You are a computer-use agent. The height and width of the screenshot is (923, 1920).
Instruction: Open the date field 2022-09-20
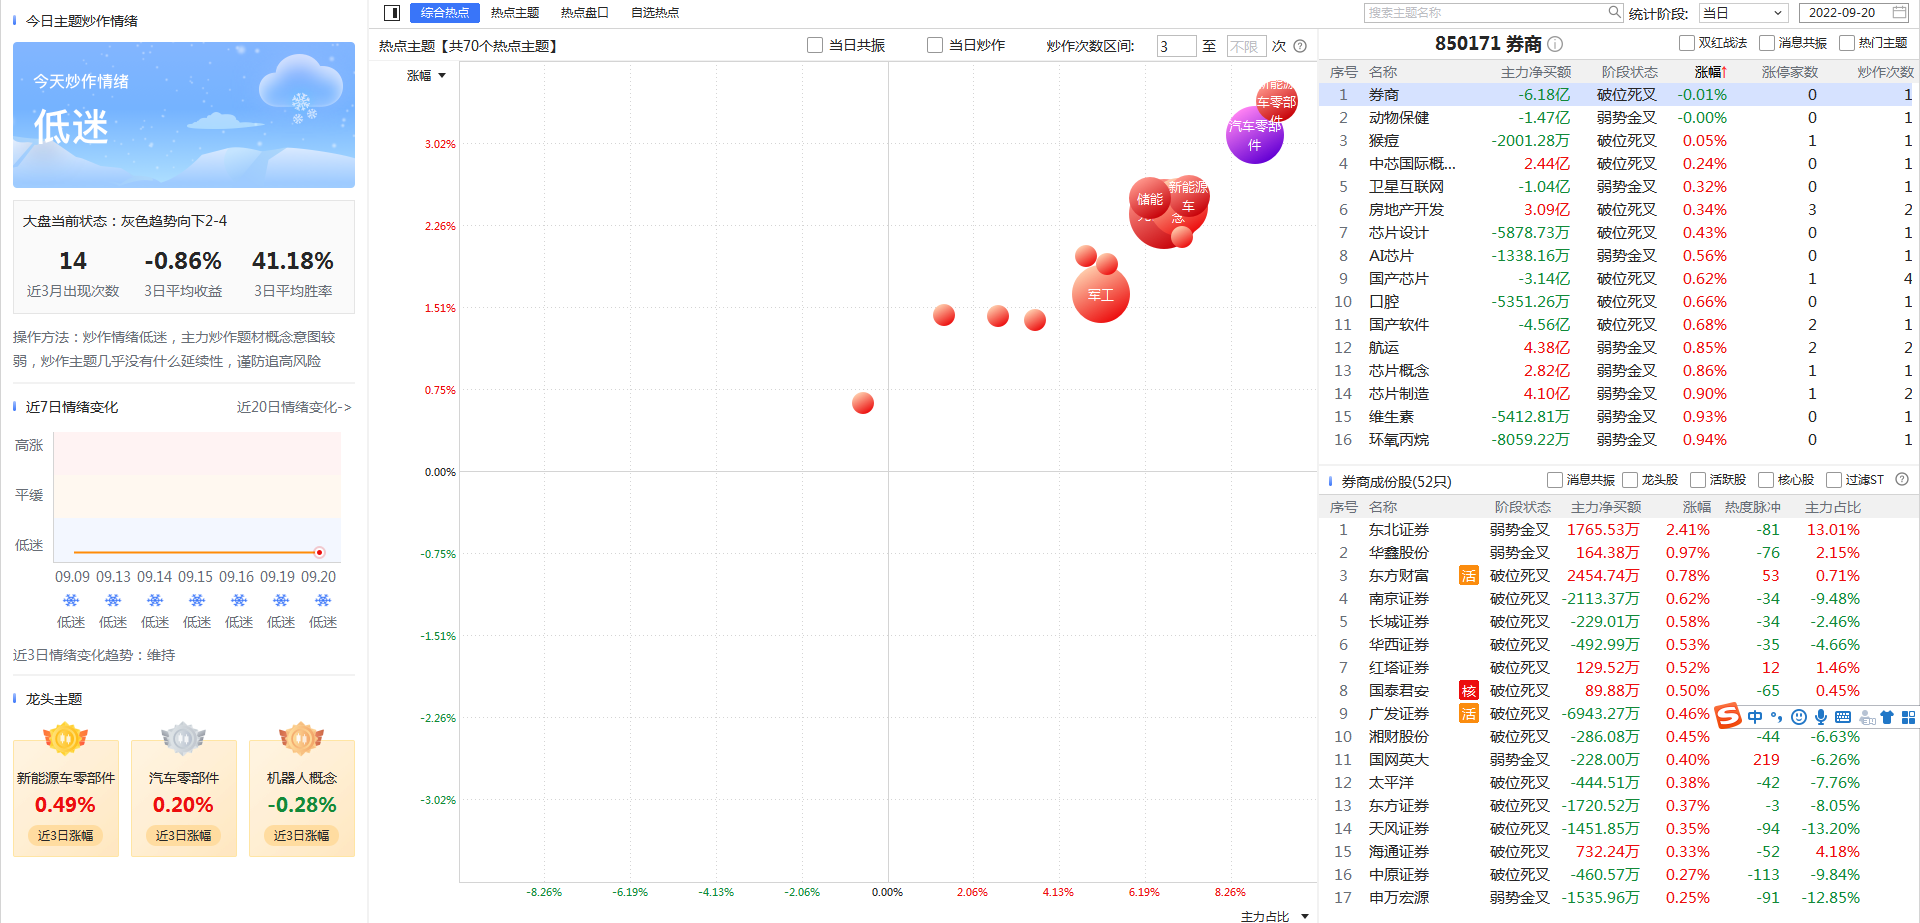(1855, 13)
